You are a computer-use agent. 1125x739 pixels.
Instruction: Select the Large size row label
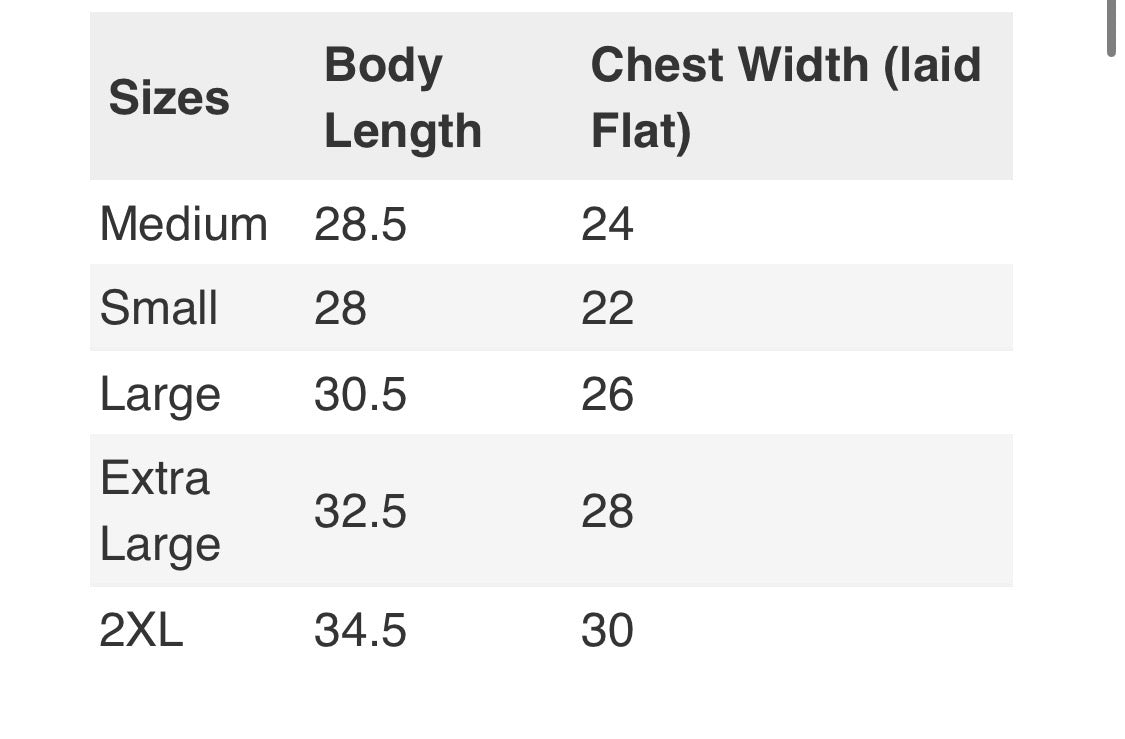coord(160,394)
